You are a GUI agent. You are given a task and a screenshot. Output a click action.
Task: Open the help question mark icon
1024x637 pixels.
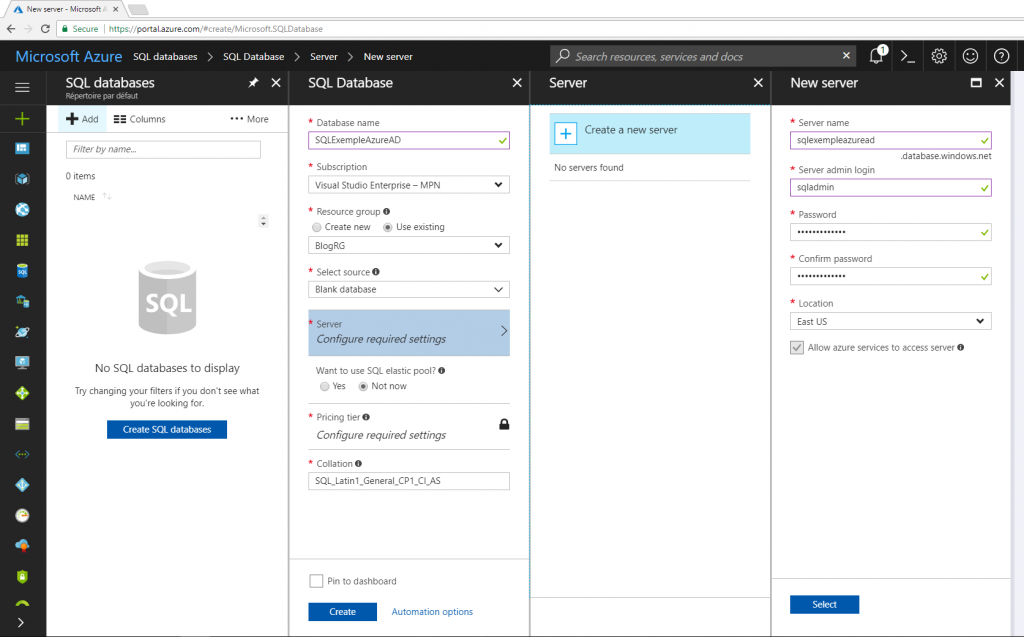(x=1001, y=56)
